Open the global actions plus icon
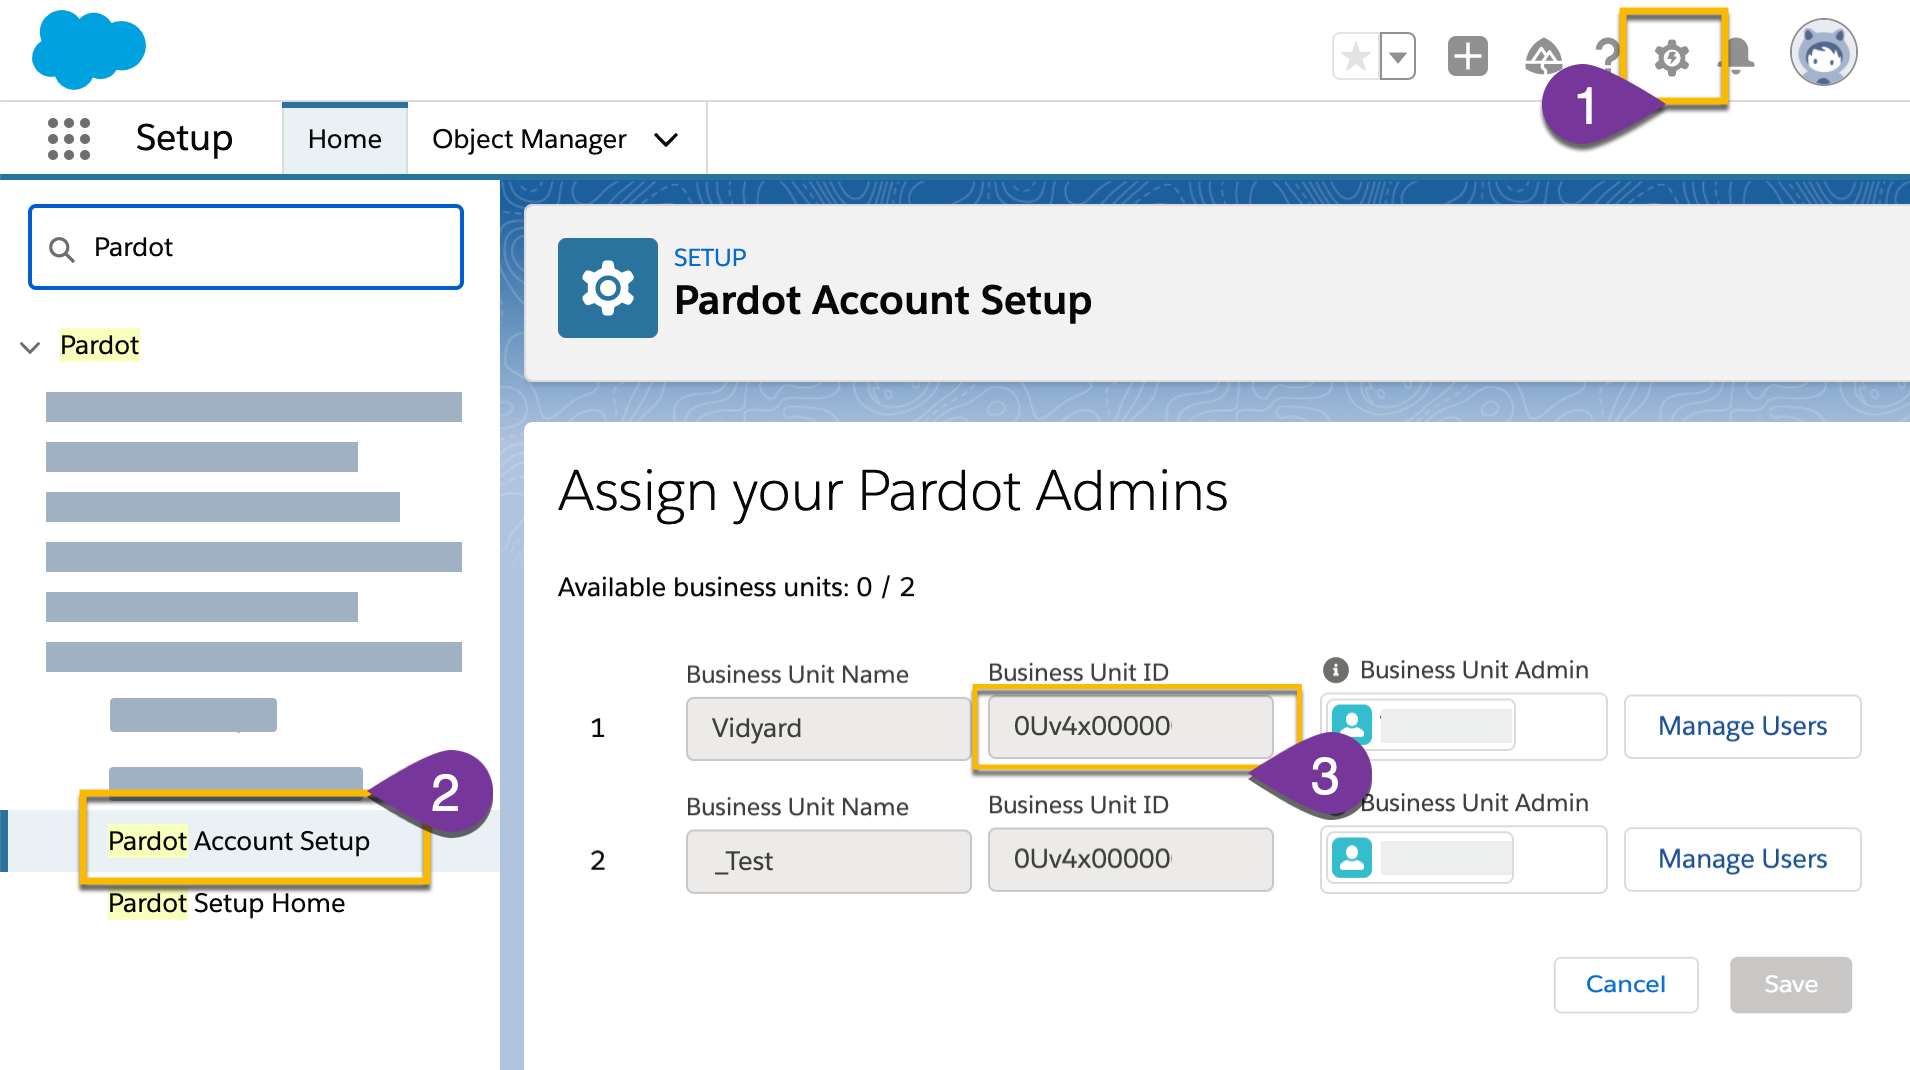 point(1467,56)
